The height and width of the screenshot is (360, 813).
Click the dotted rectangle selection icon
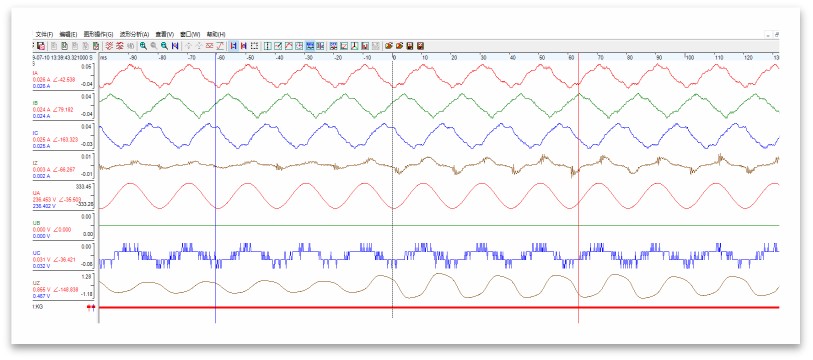[254, 46]
